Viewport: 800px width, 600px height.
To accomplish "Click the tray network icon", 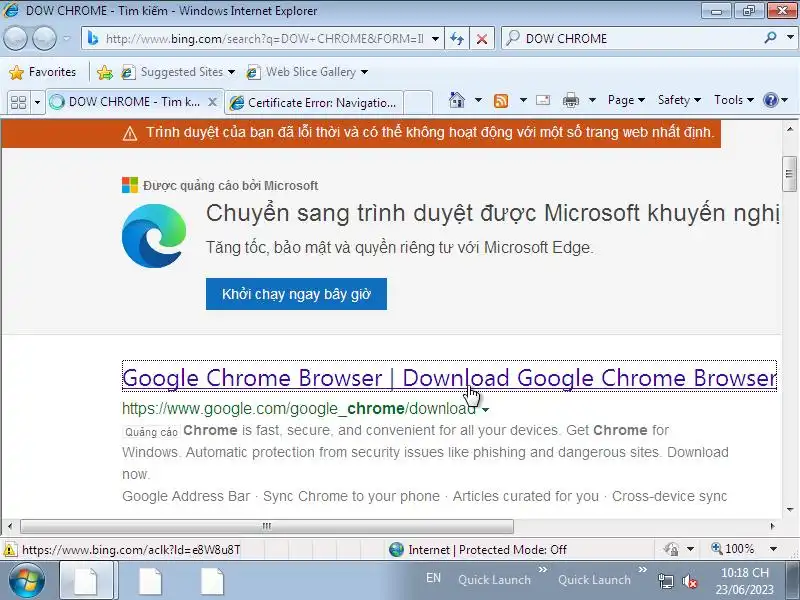I will coord(665,581).
